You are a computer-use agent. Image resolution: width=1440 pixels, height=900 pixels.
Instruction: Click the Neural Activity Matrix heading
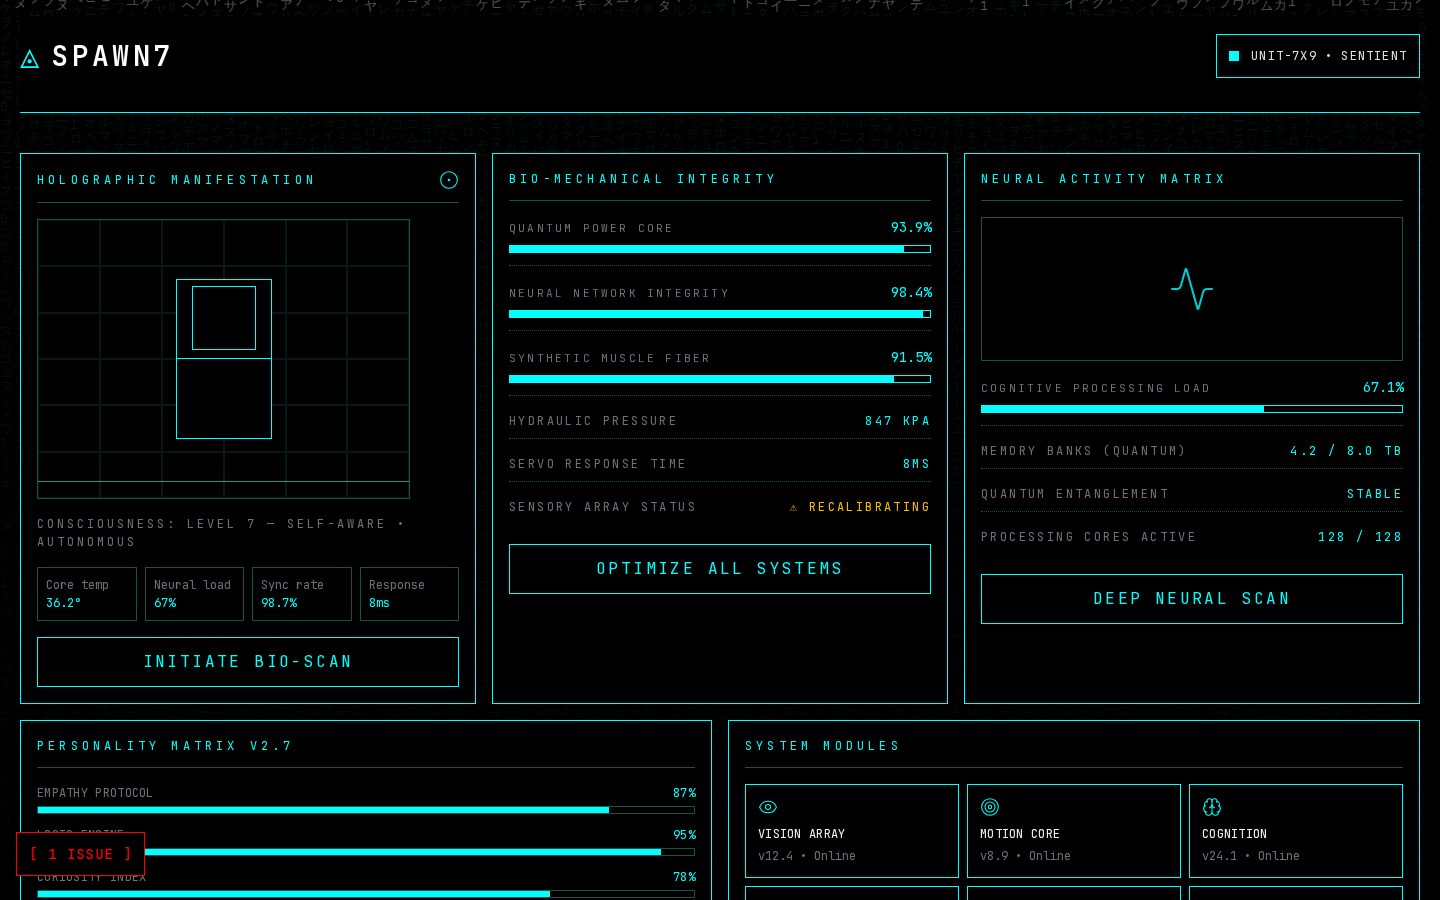(x=1103, y=179)
